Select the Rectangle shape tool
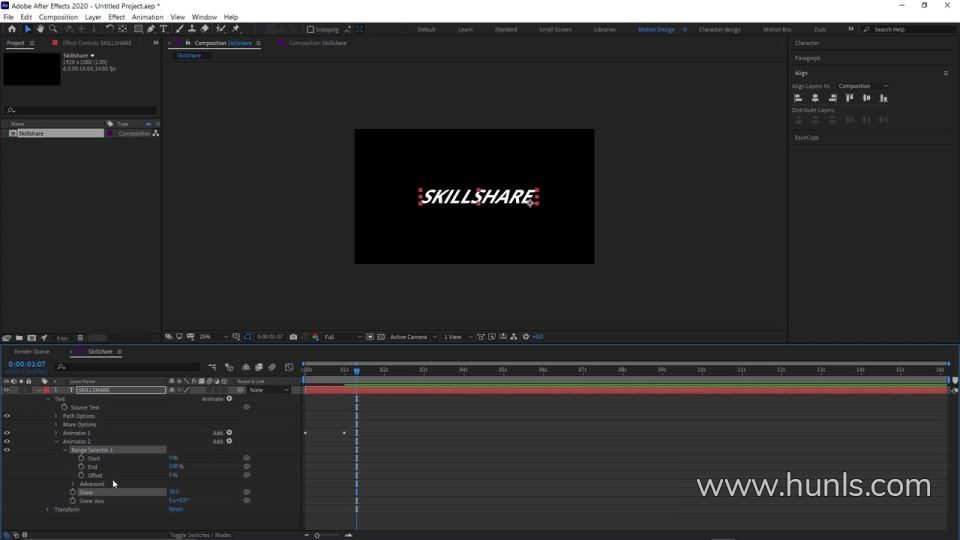 click(x=138, y=29)
